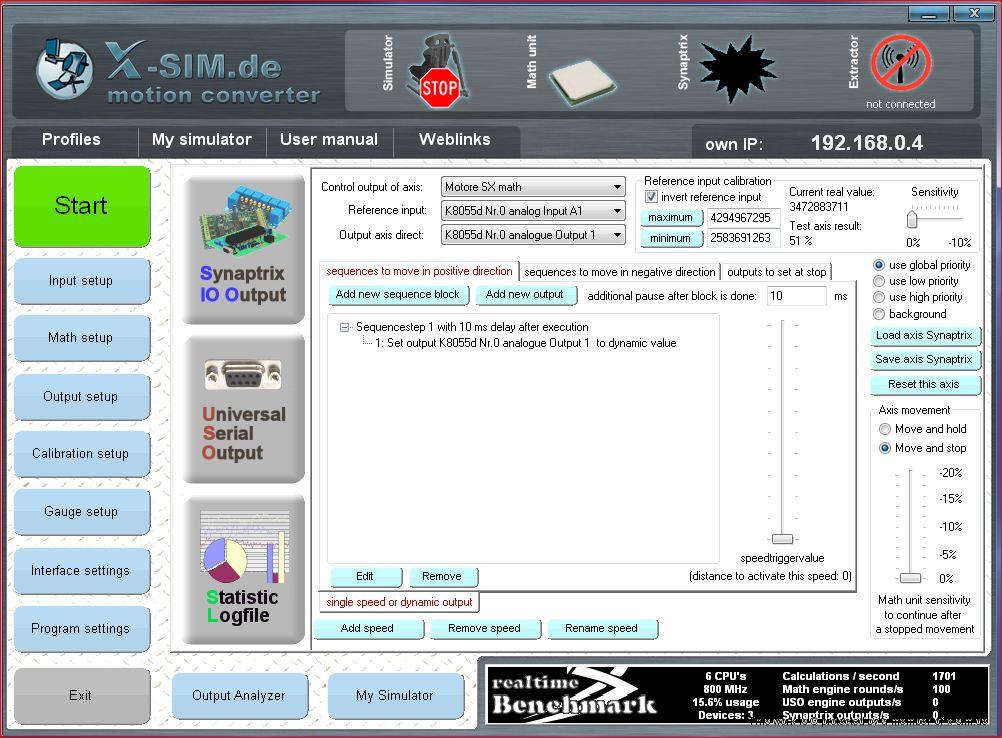Image resolution: width=1002 pixels, height=738 pixels.
Task: Select use global priority option
Action: (x=879, y=265)
